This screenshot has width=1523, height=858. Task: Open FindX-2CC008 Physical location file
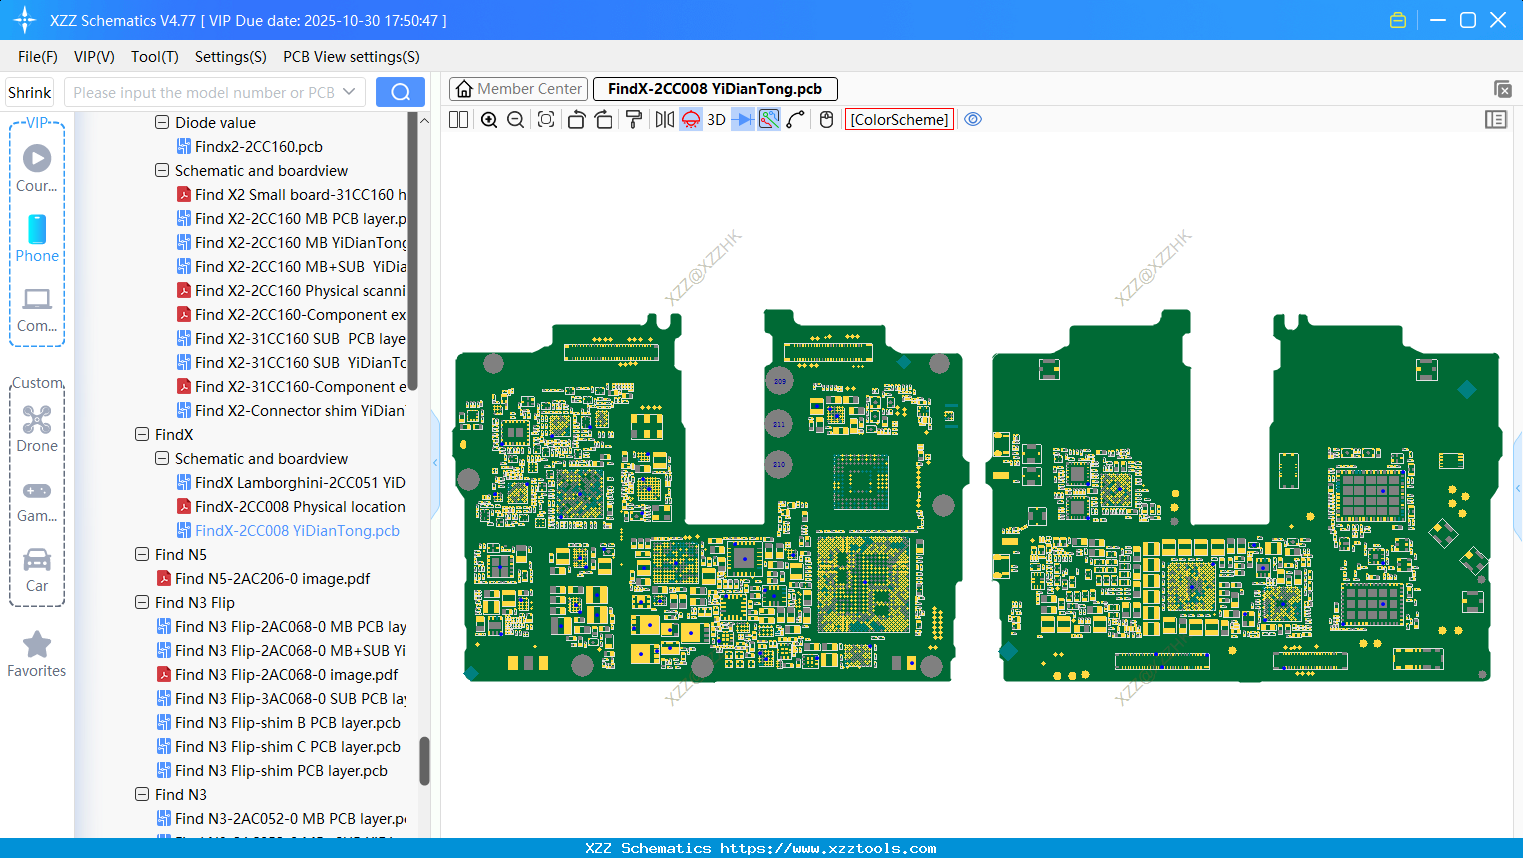click(x=299, y=507)
